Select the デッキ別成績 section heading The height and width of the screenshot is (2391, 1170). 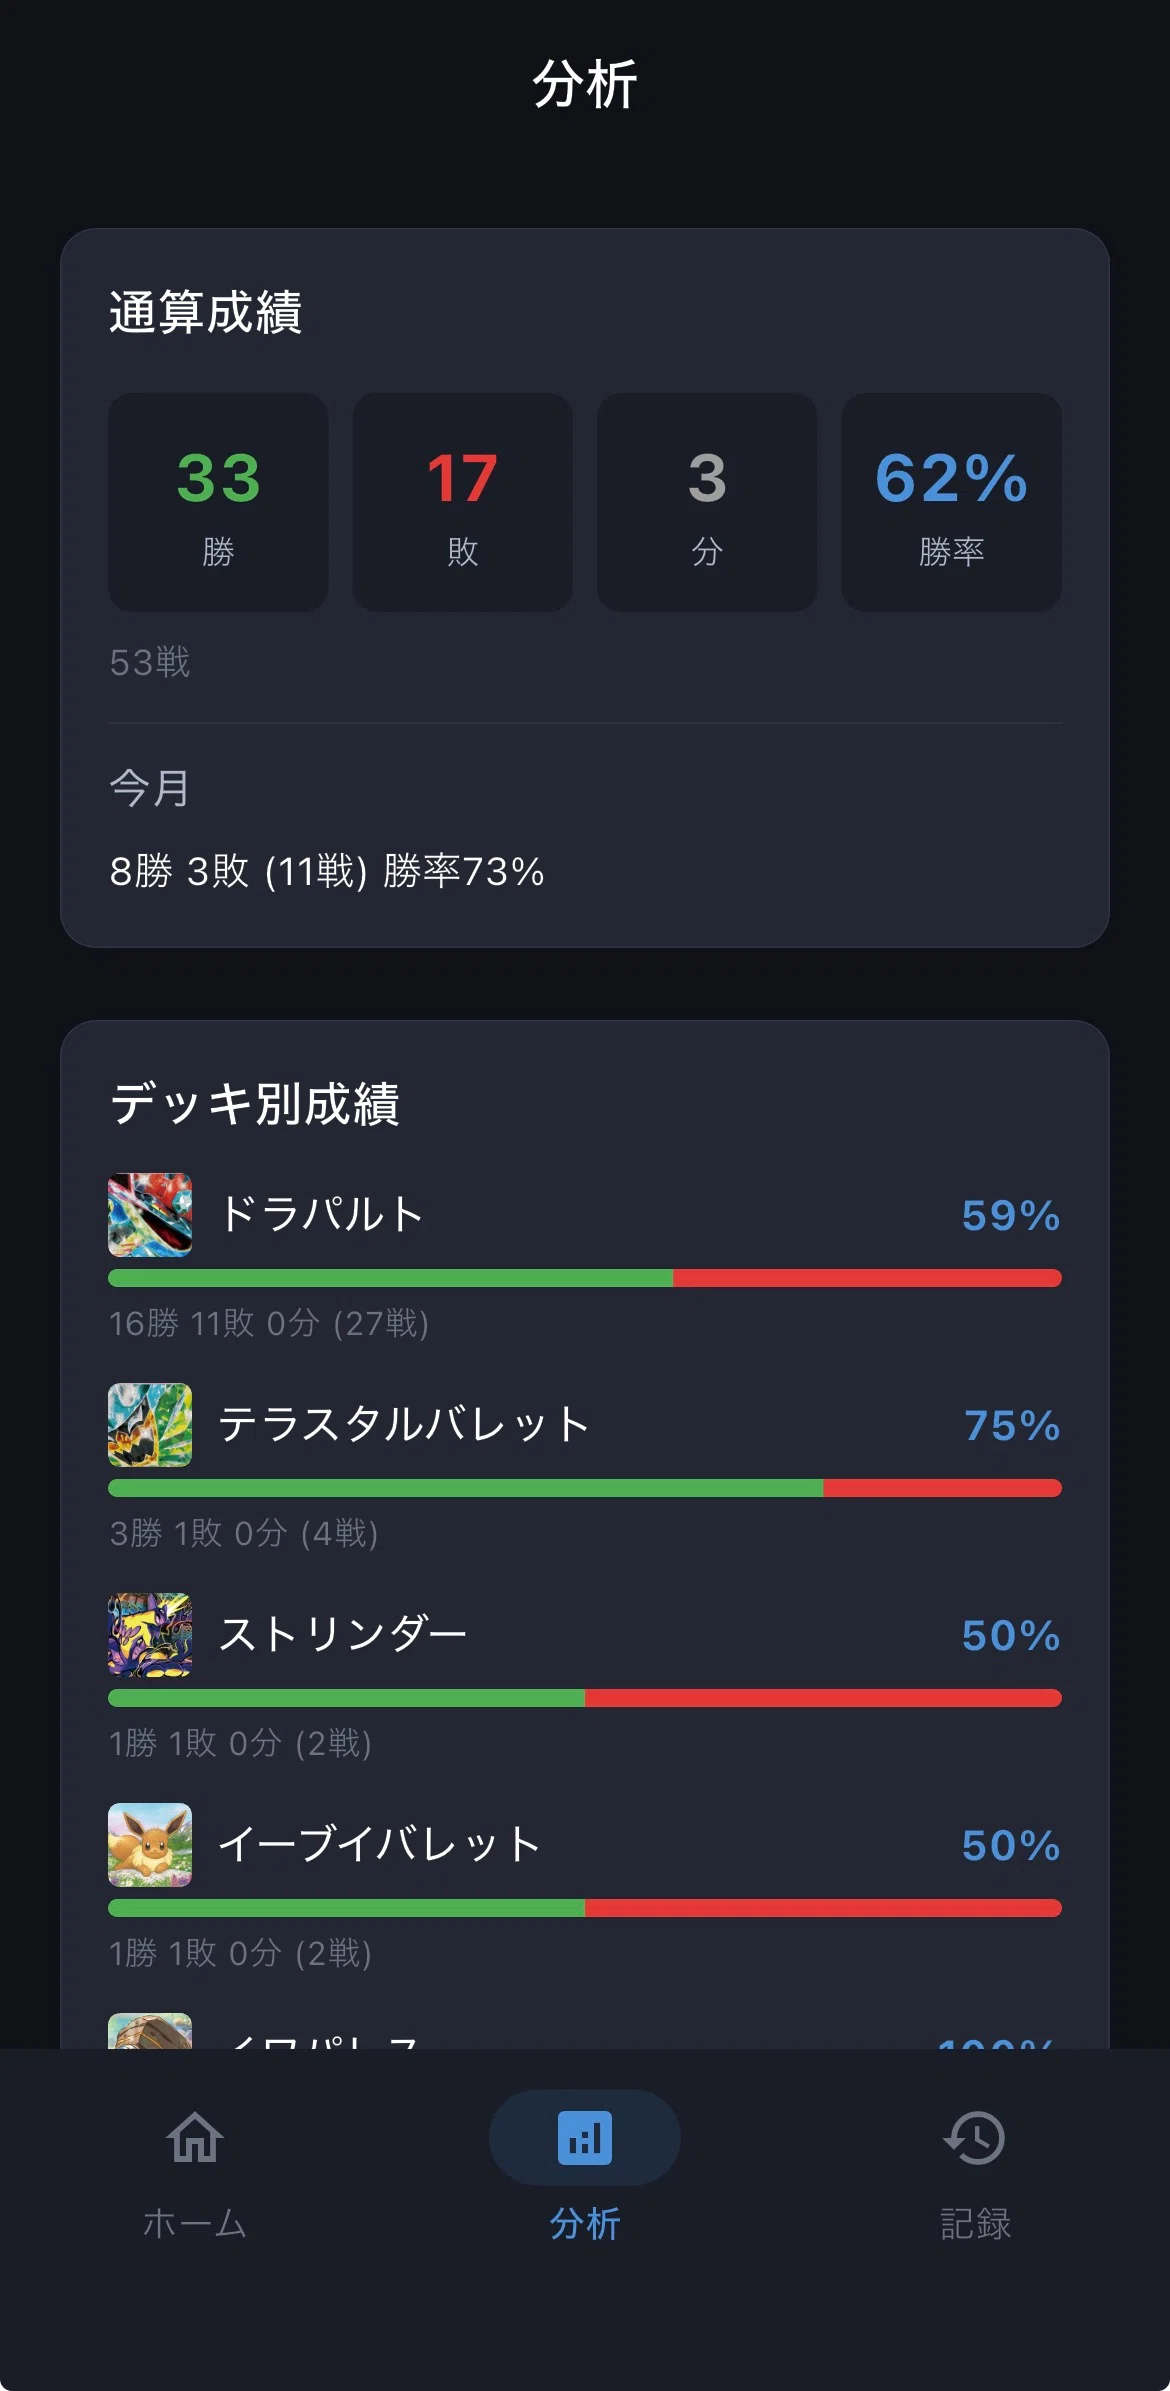coord(255,1104)
